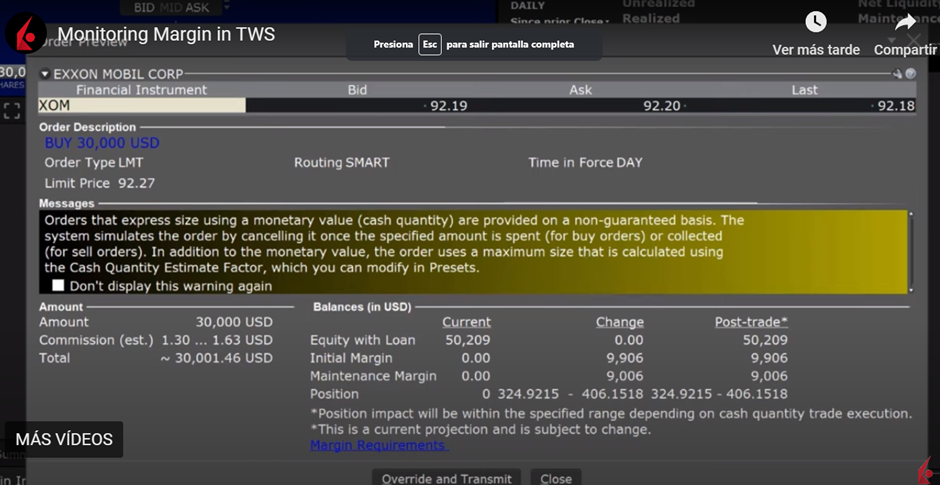Click the Interactive Brokers channel logo
The height and width of the screenshot is (485, 940).
[x=25, y=35]
